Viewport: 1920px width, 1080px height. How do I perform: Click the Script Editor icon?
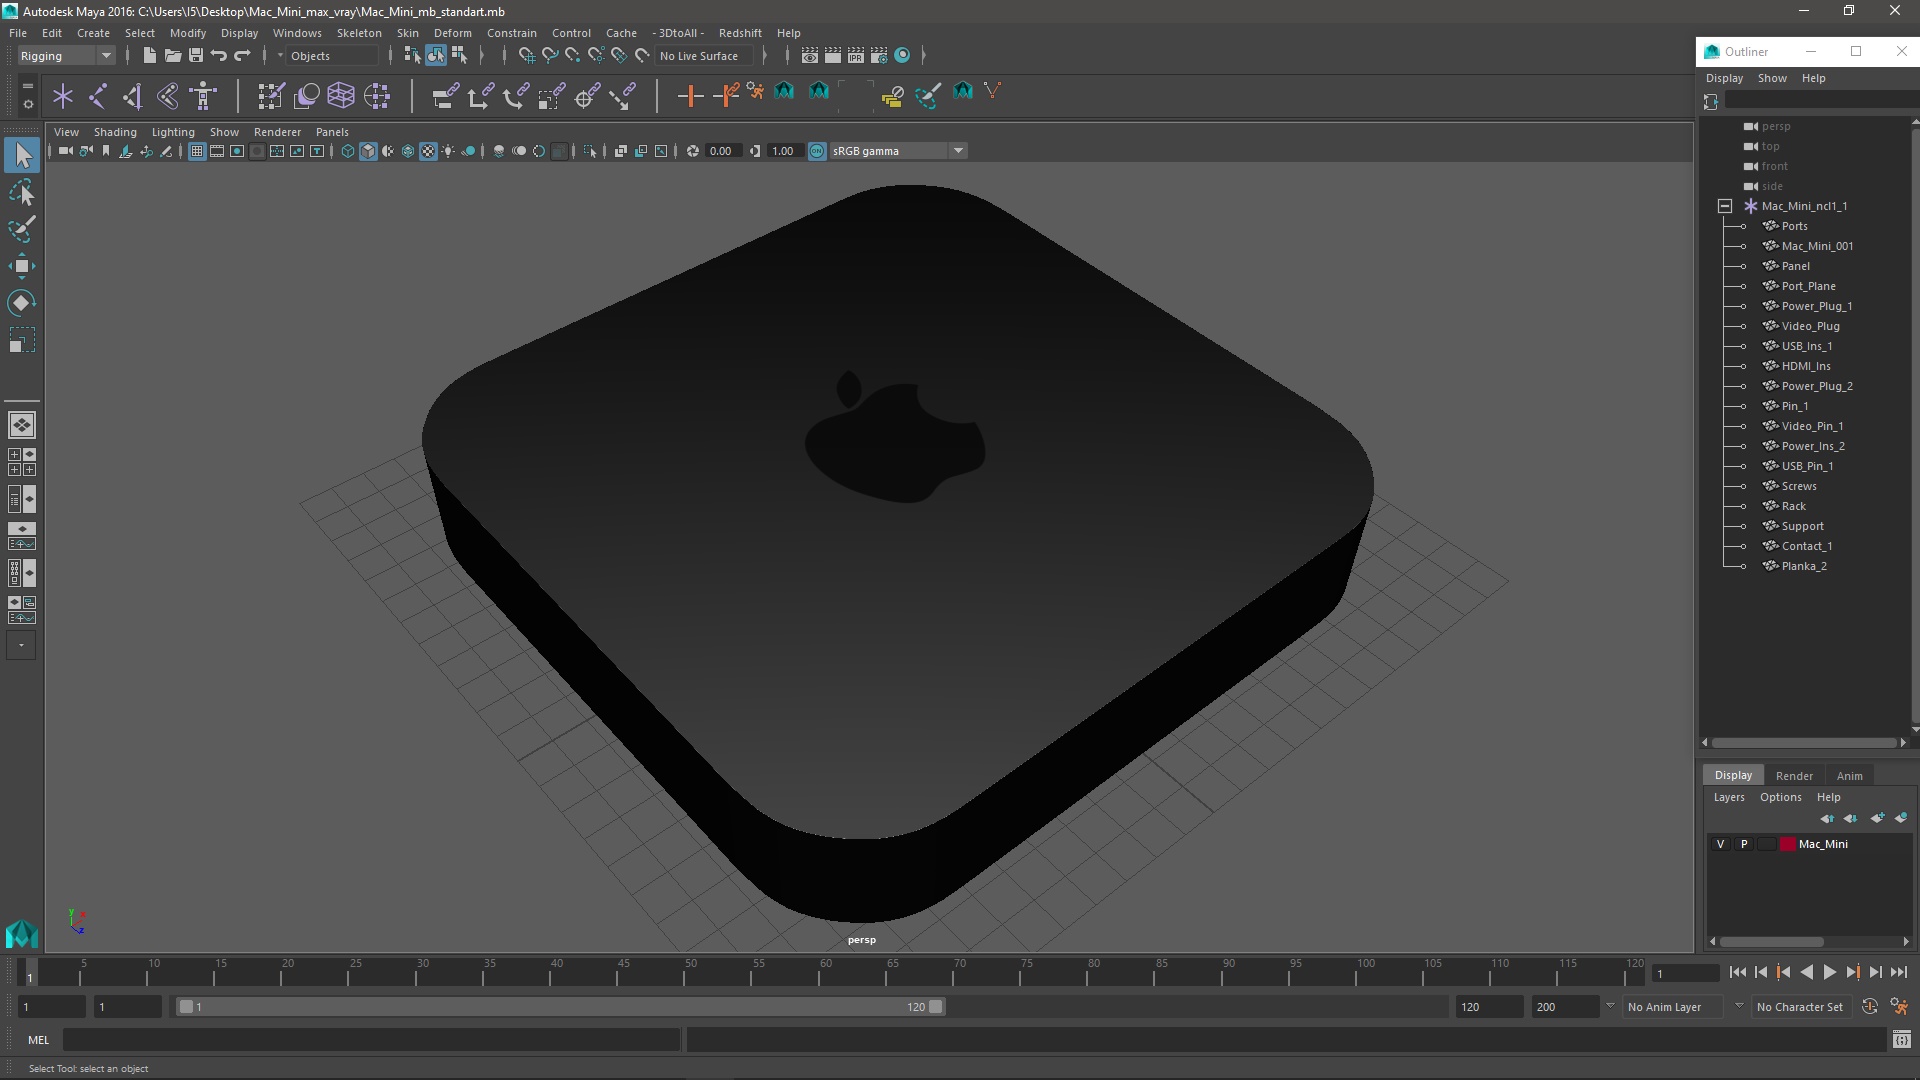pos(1901,1040)
